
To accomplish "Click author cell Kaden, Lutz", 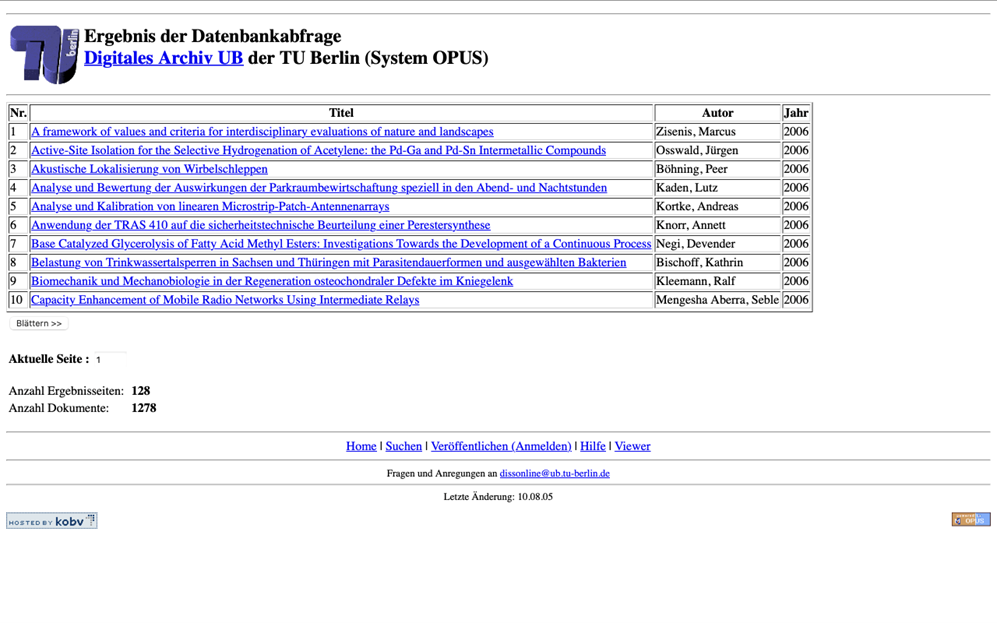I will coord(717,188).
